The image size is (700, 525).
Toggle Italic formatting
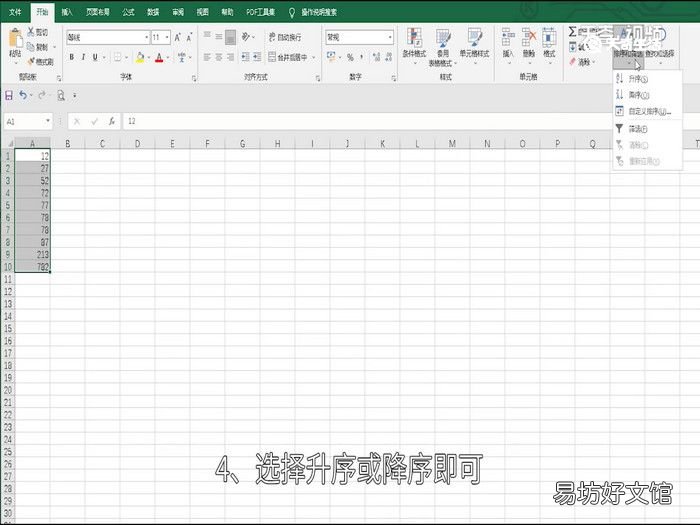click(x=83, y=57)
